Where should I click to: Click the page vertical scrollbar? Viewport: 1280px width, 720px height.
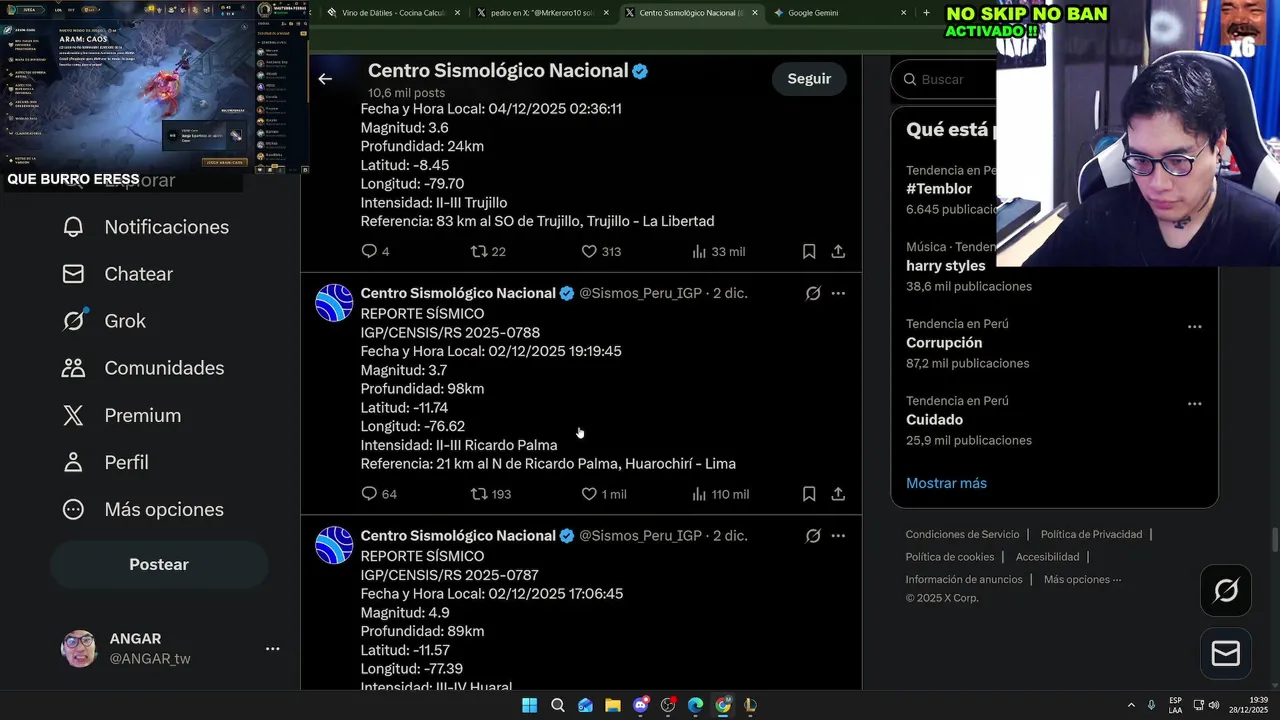pyautogui.click(x=1274, y=540)
